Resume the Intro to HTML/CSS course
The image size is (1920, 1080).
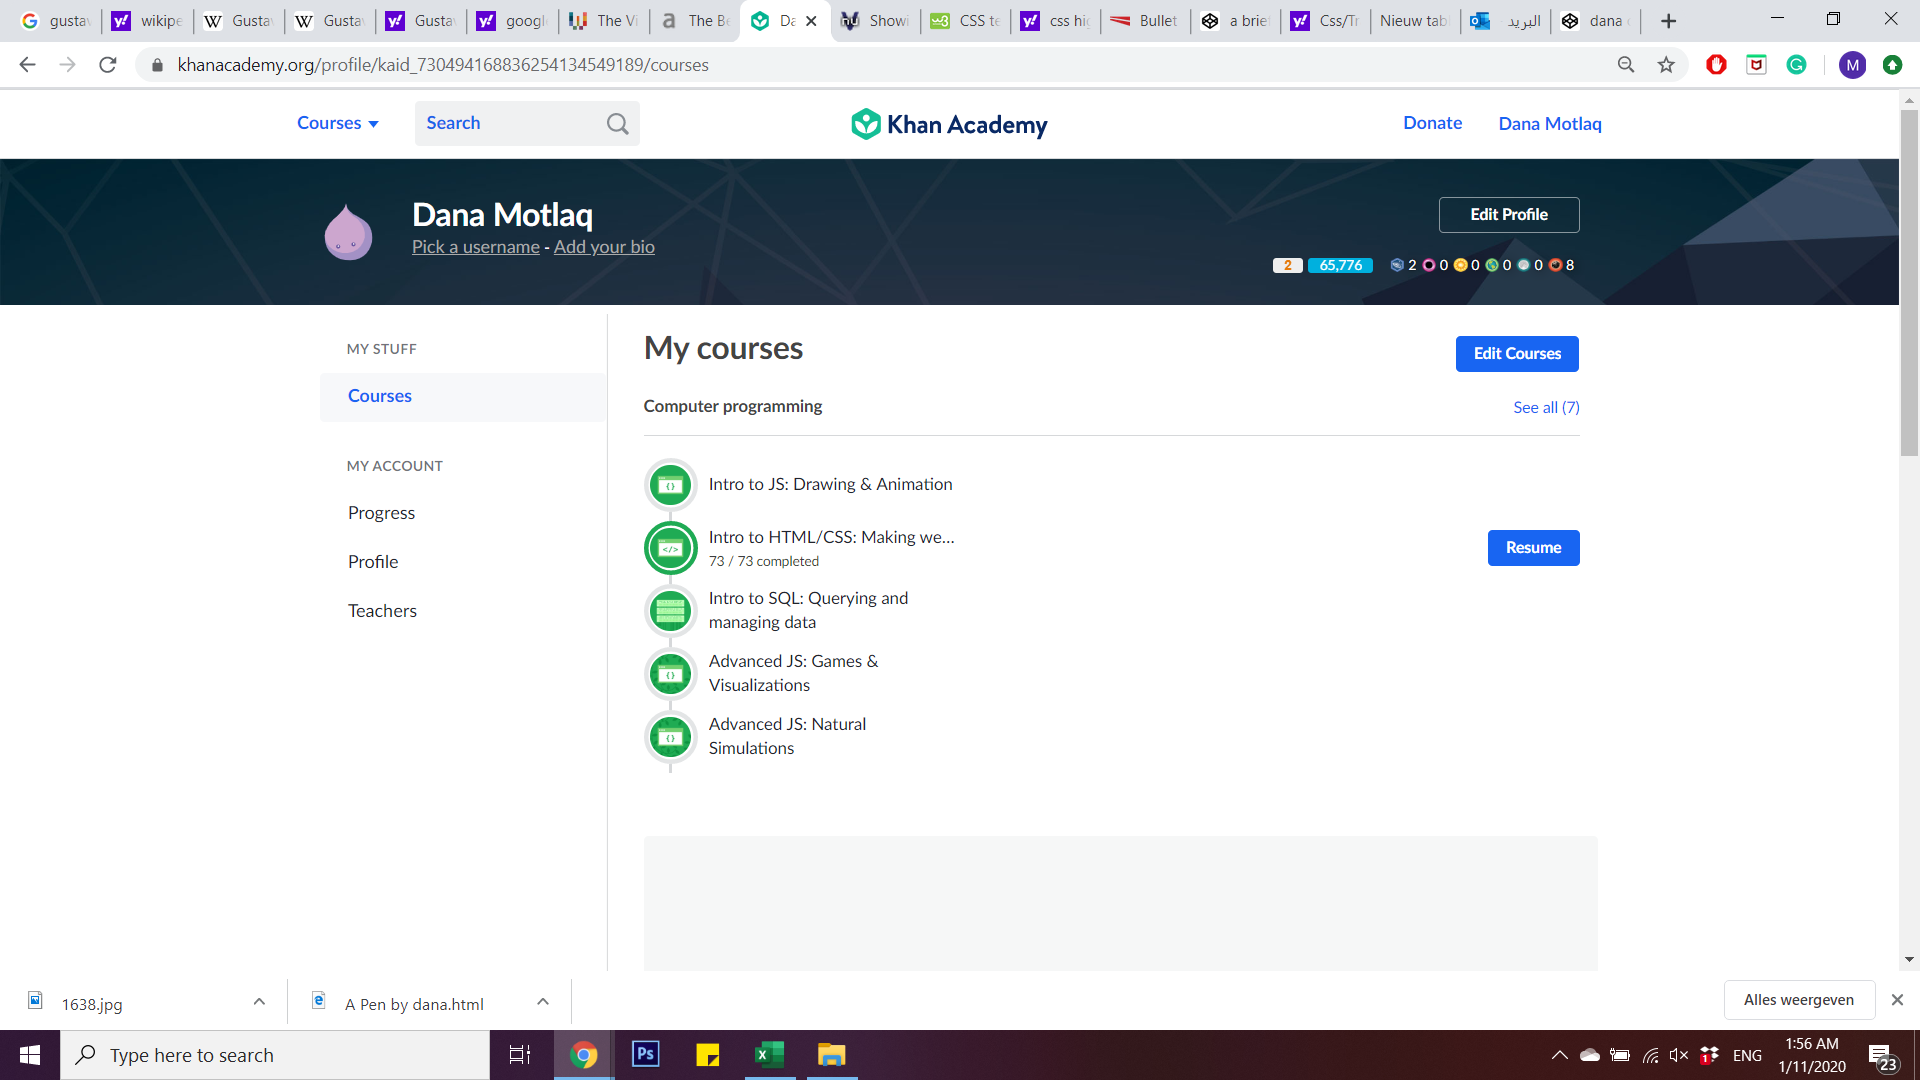point(1533,548)
